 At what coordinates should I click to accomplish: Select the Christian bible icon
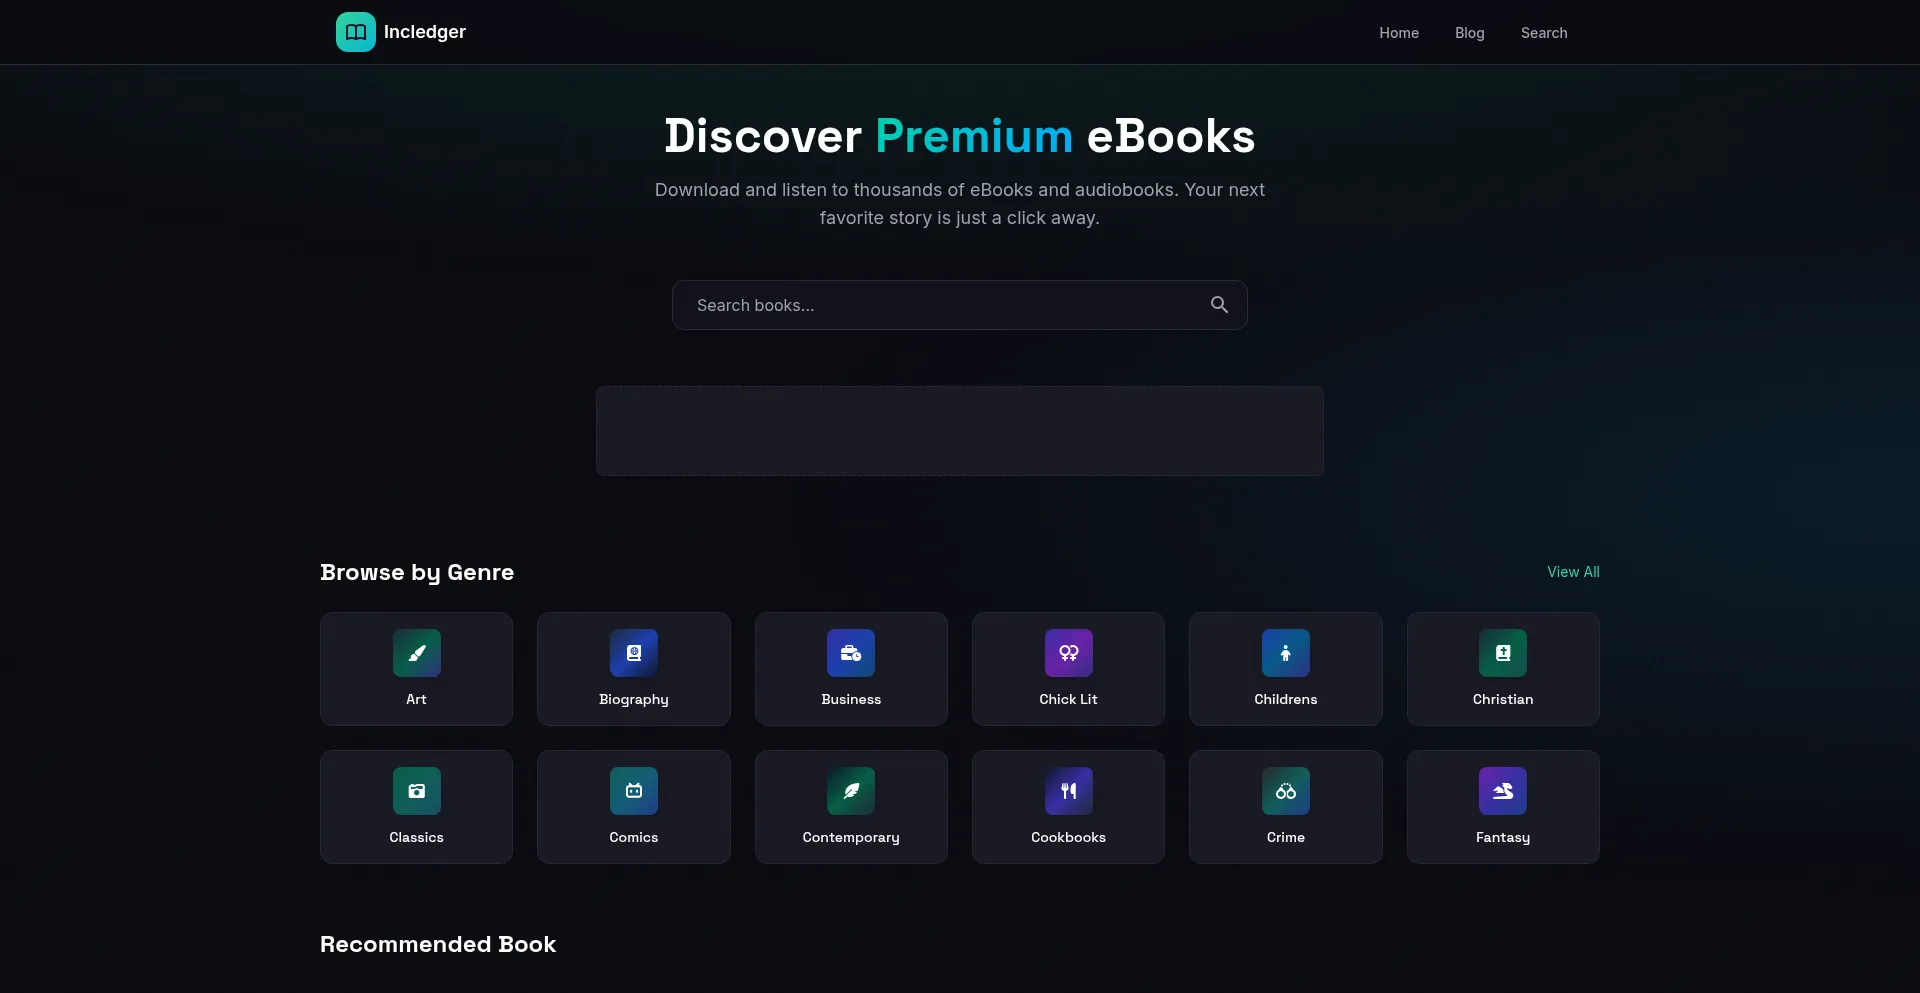1503,653
